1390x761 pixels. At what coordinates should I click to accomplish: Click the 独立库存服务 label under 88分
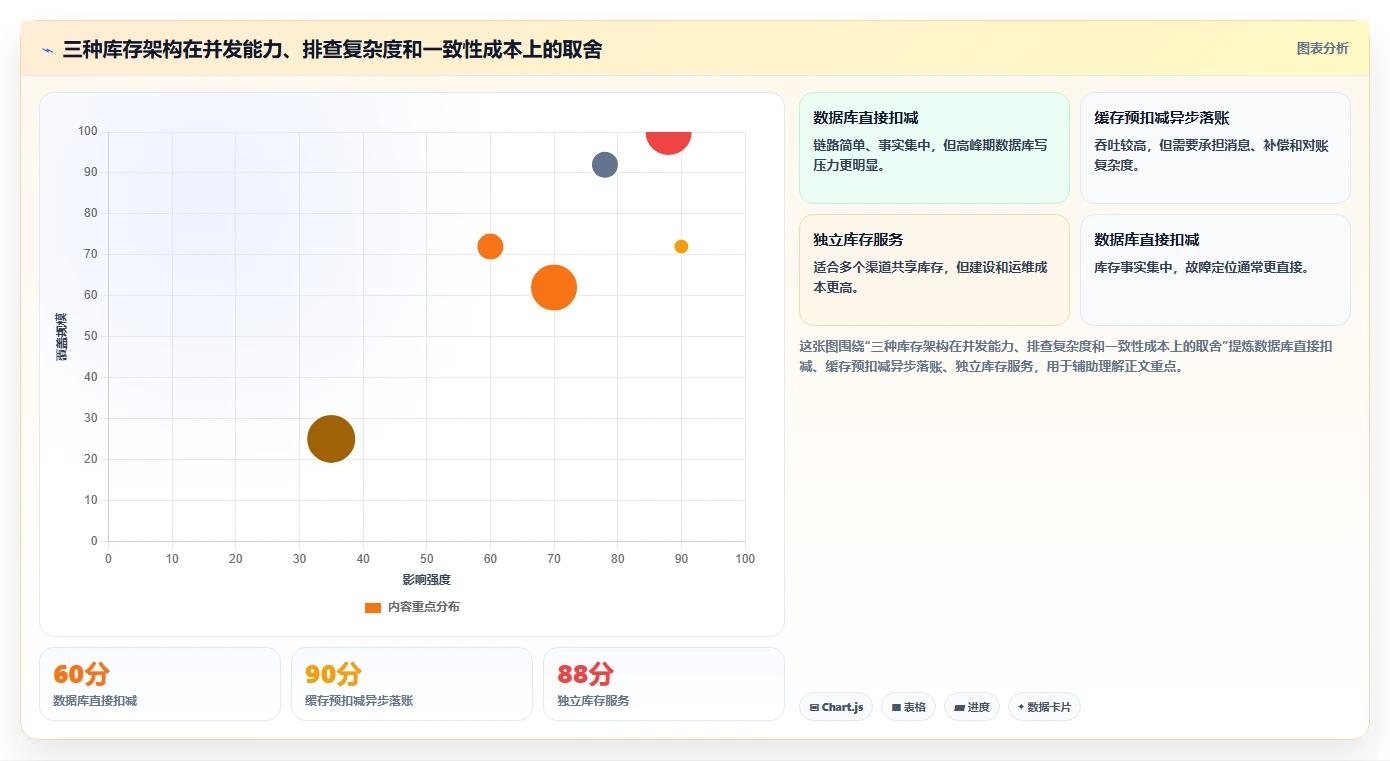(593, 701)
